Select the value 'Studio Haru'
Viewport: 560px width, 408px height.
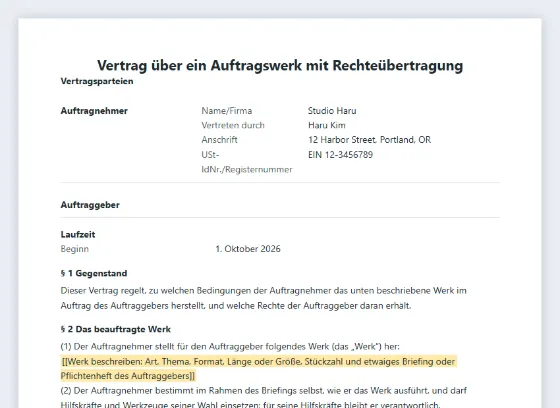[x=332, y=111]
